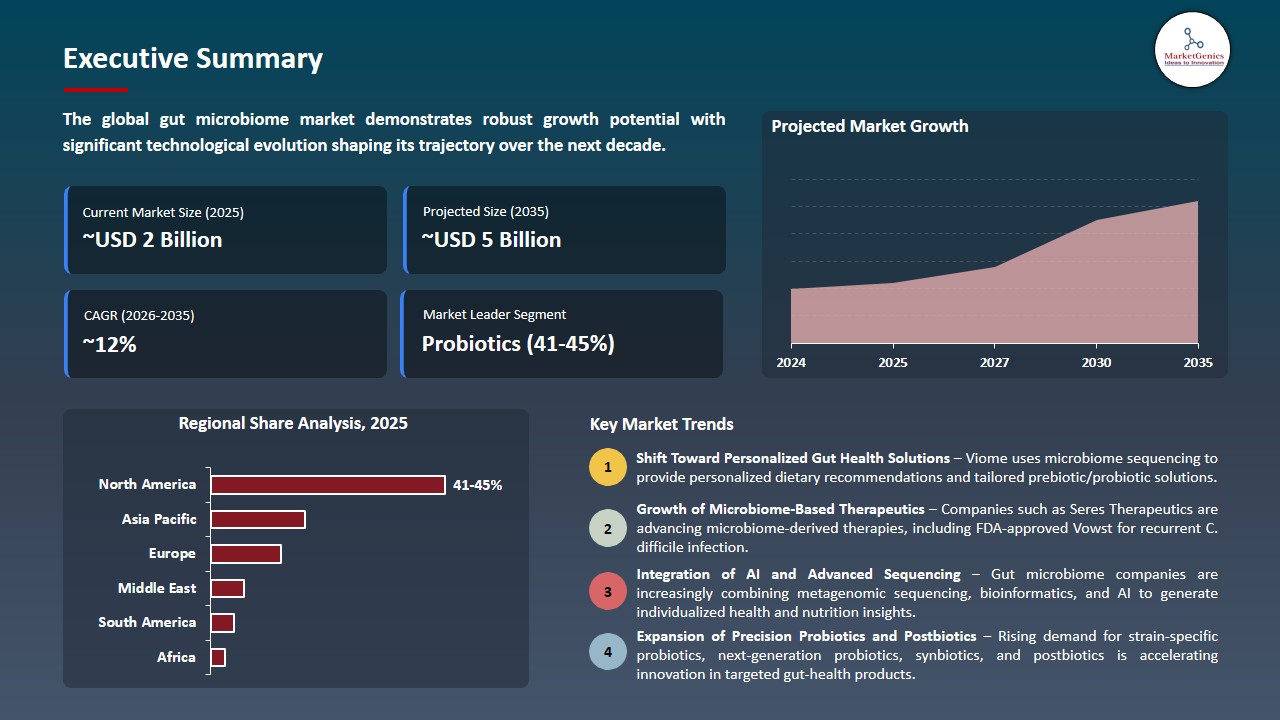This screenshot has width=1280, height=720.
Task: Click the Asia Pacific bar
Action: click(x=258, y=519)
